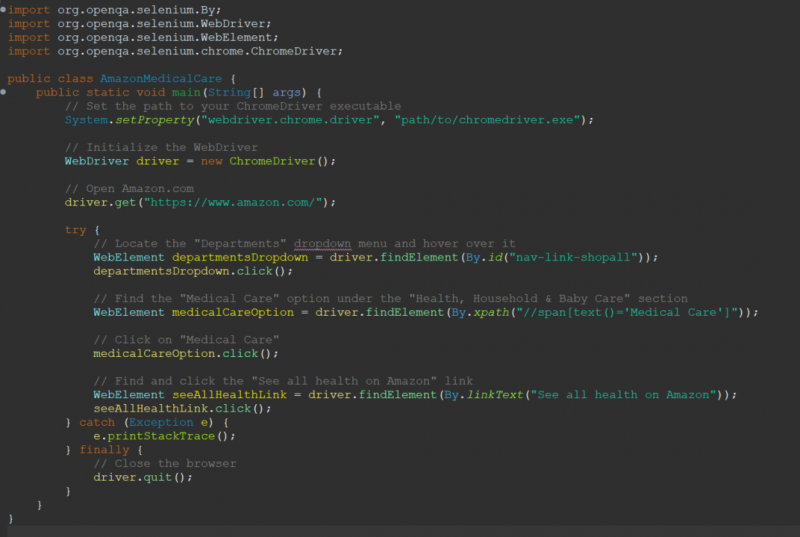This screenshot has width=800, height=537.
Task: Click the finally keyword
Action: [x=104, y=450]
